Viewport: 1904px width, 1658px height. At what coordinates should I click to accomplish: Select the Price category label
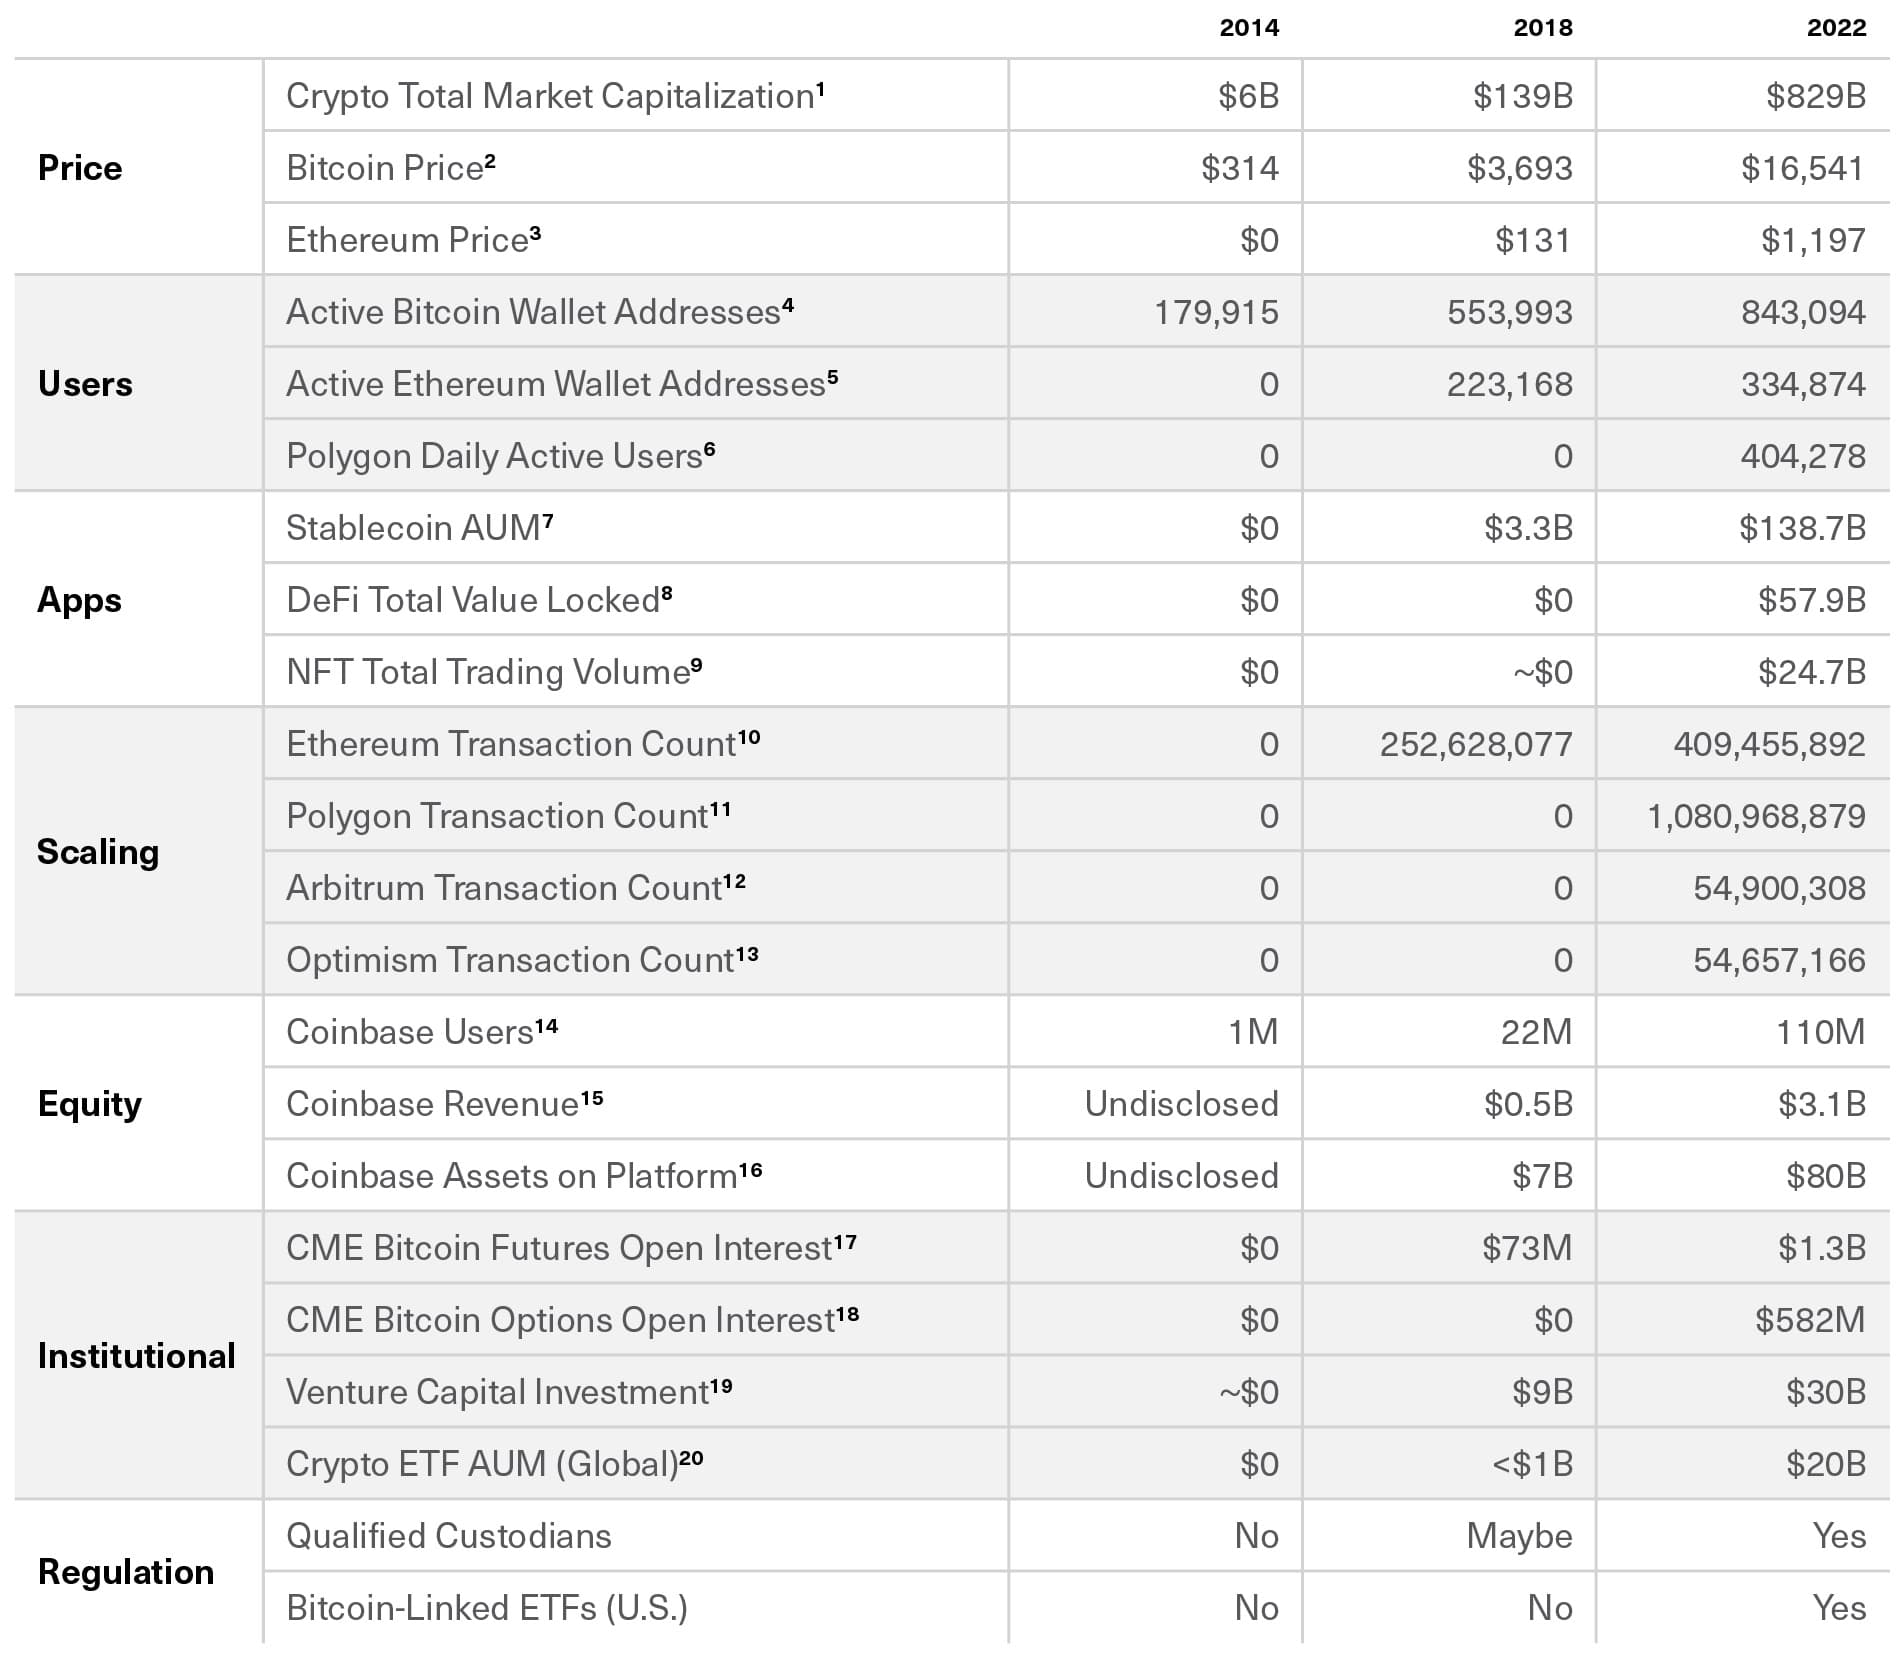coord(80,168)
